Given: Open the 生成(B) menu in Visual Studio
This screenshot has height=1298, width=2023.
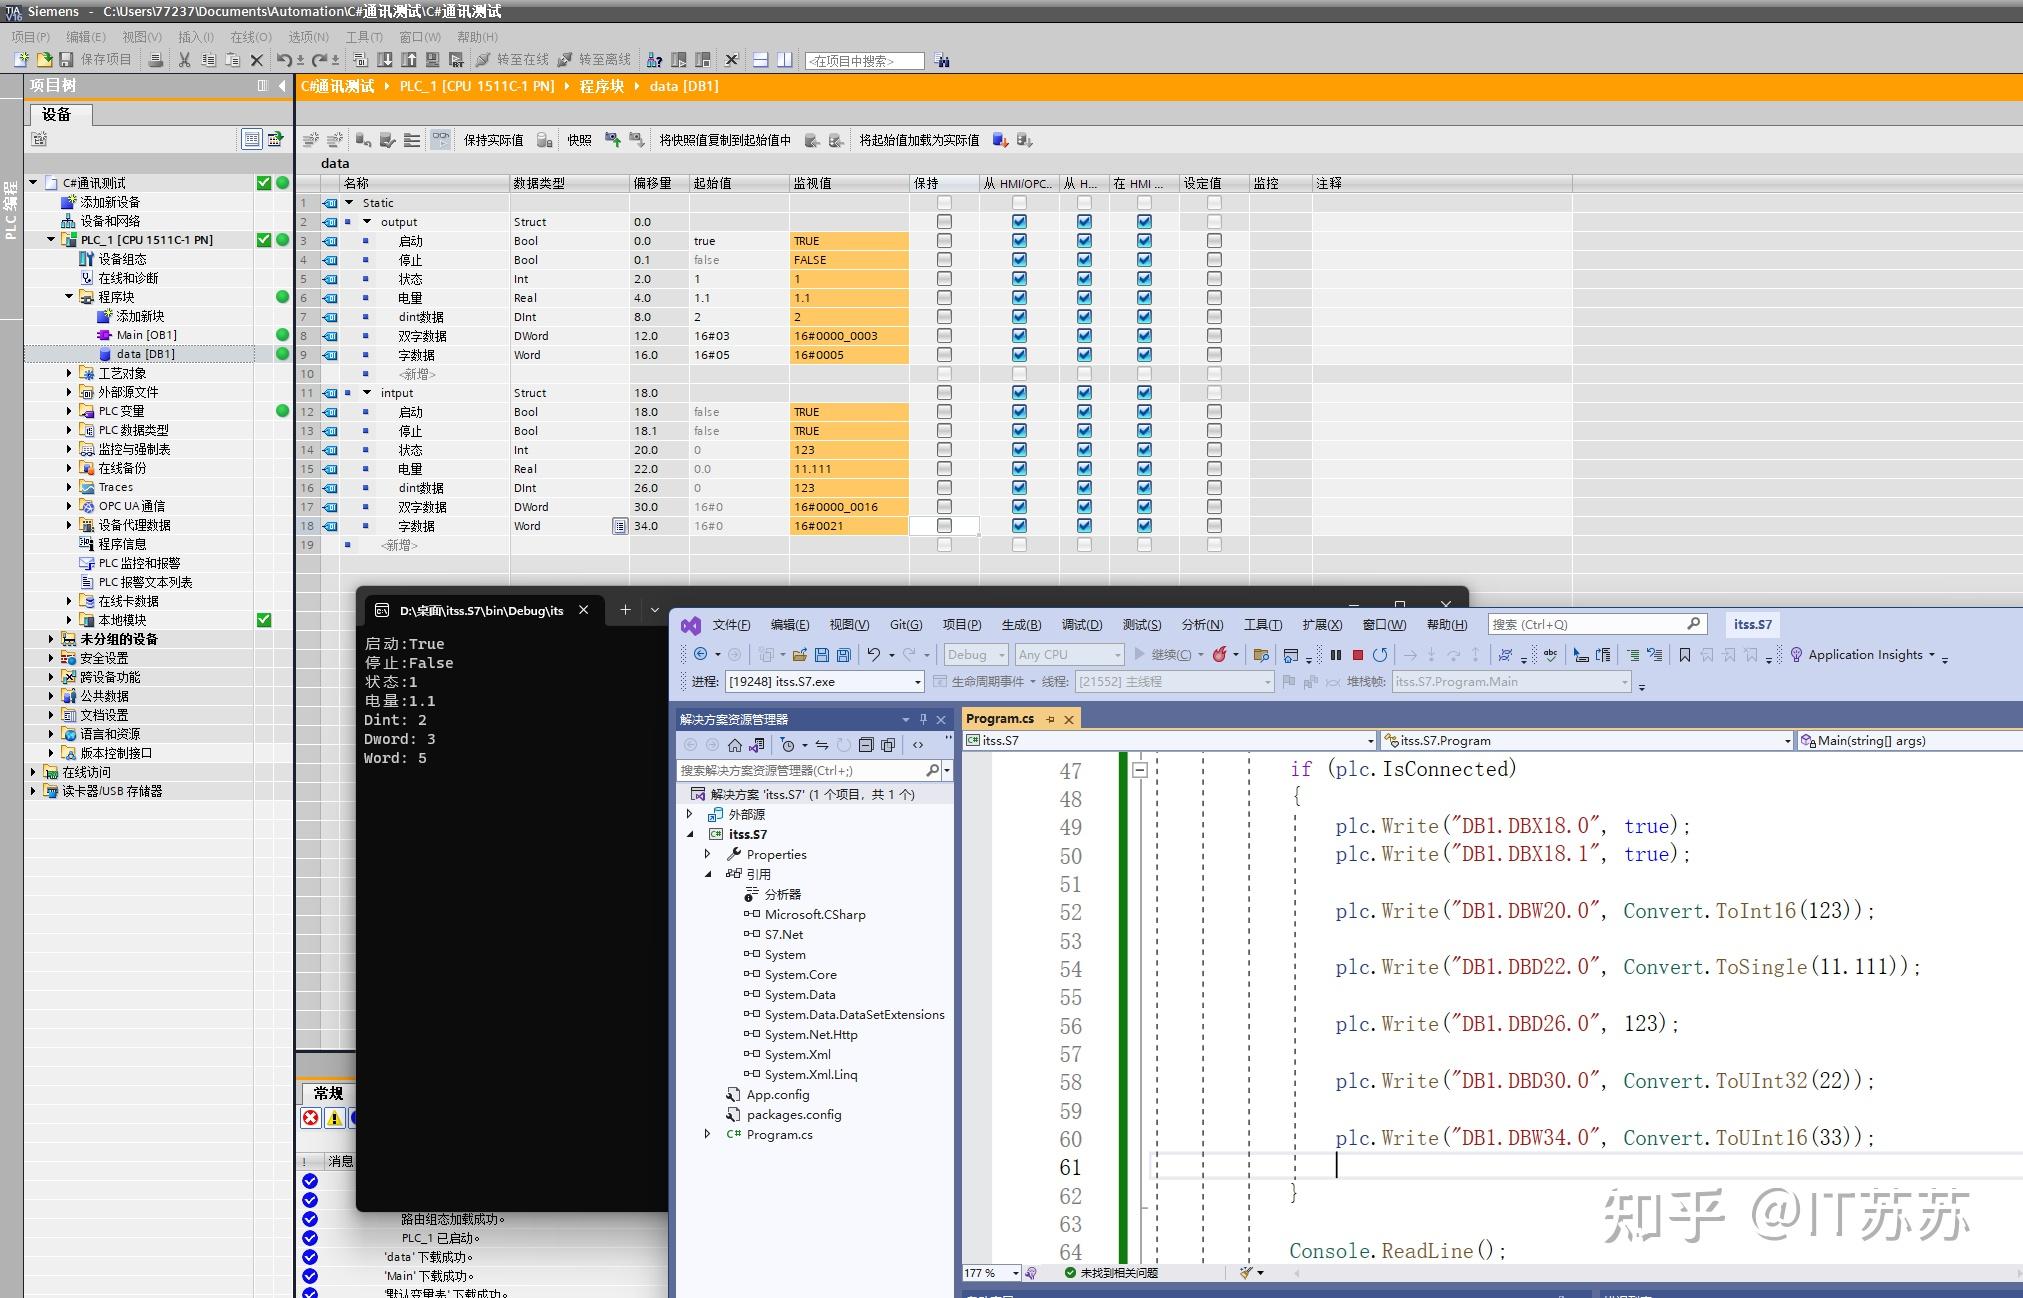Looking at the screenshot, I should (x=1021, y=625).
